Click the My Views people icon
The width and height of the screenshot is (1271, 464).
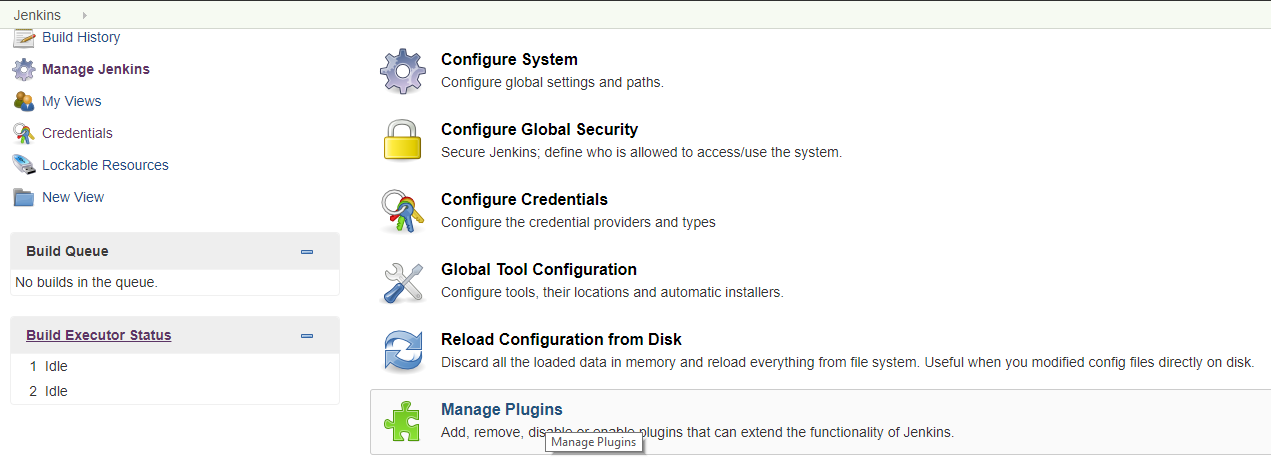(x=24, y=102)
